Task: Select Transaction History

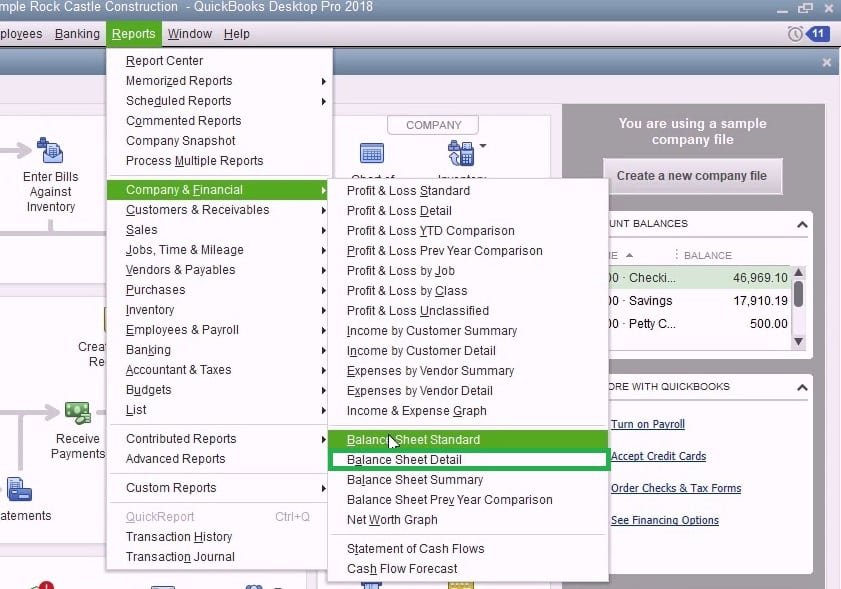Action: tap(219, 537)
